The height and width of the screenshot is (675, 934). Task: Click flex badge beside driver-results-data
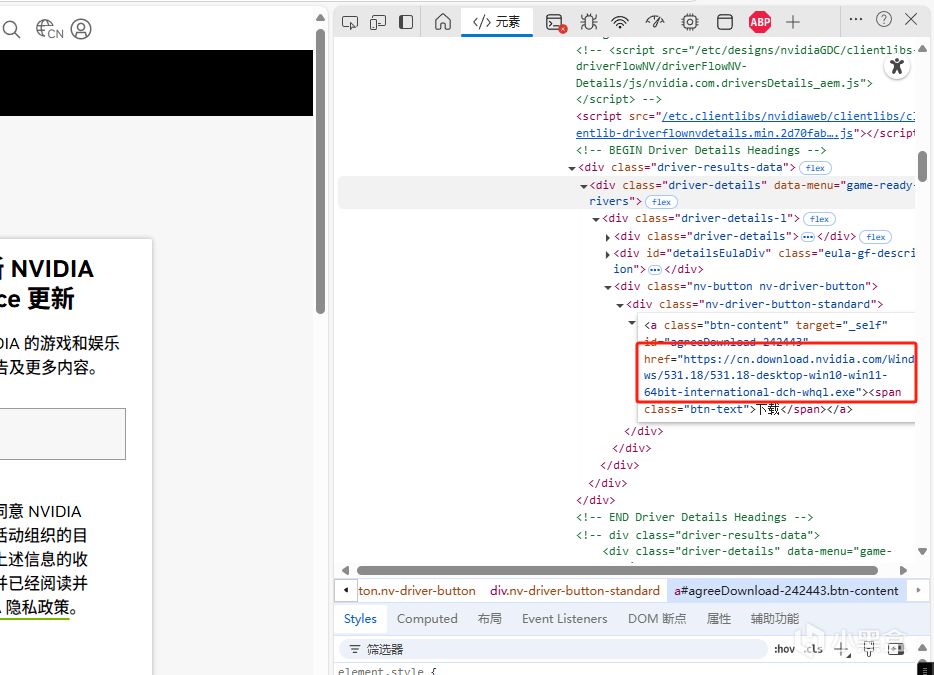pos(815,168)
